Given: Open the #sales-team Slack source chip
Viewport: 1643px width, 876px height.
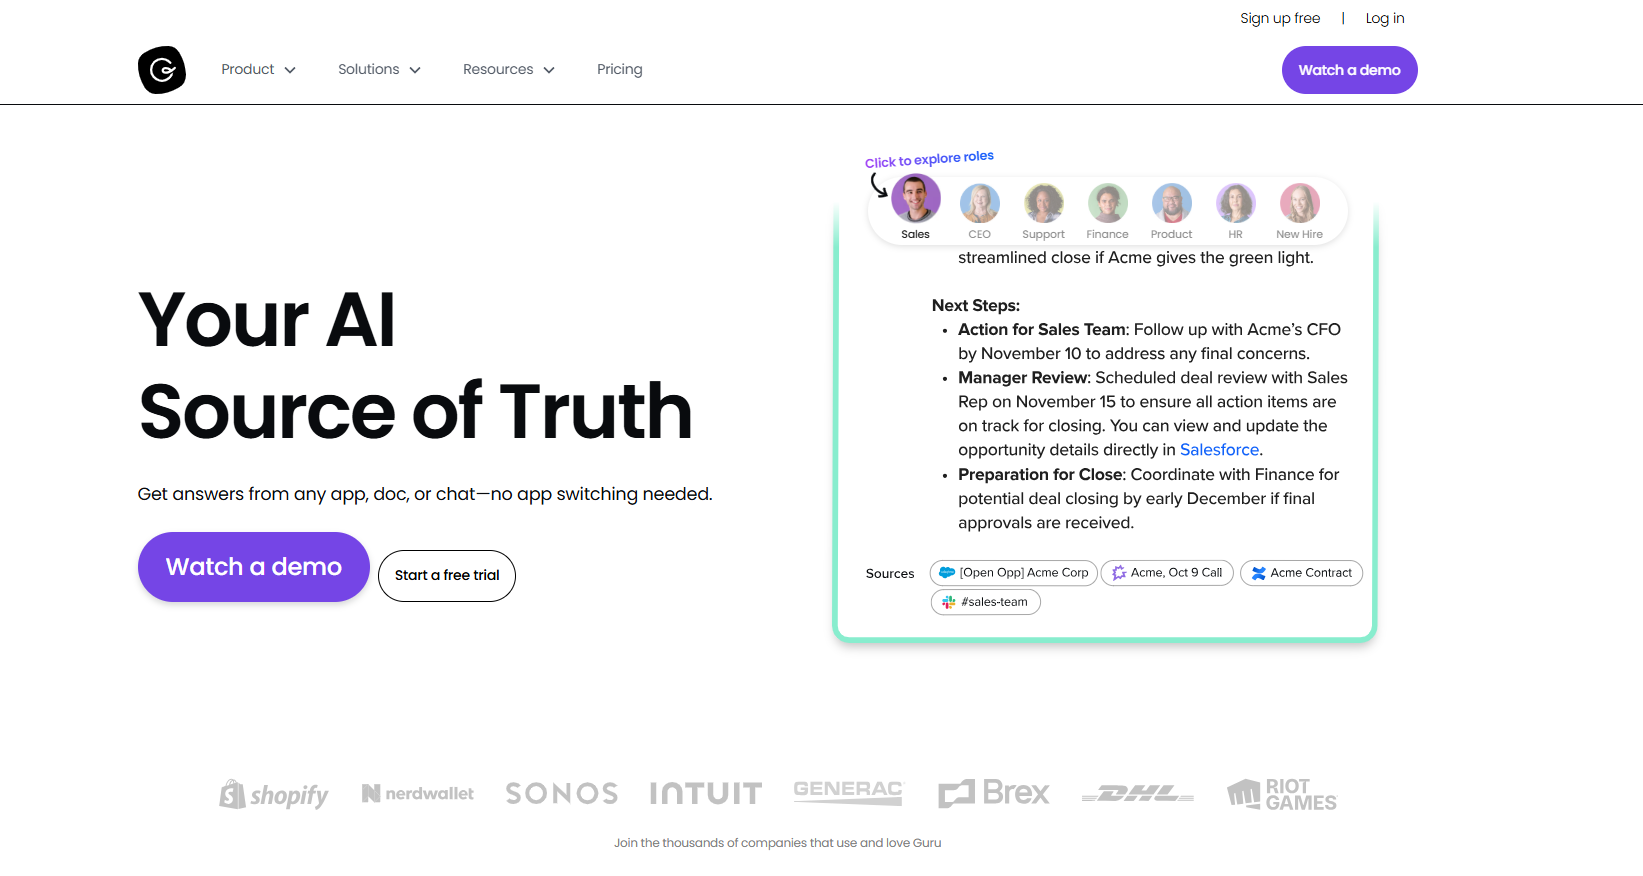Looking at the screenshot, I should pos(986,602).
